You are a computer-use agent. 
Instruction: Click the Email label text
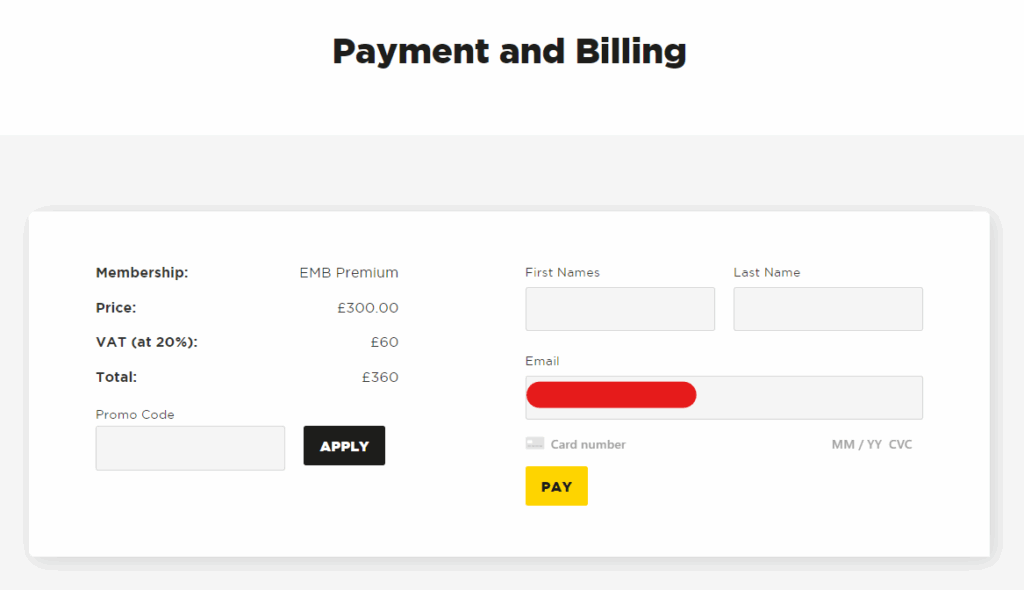pyautogui.click(x=542, y=361)
